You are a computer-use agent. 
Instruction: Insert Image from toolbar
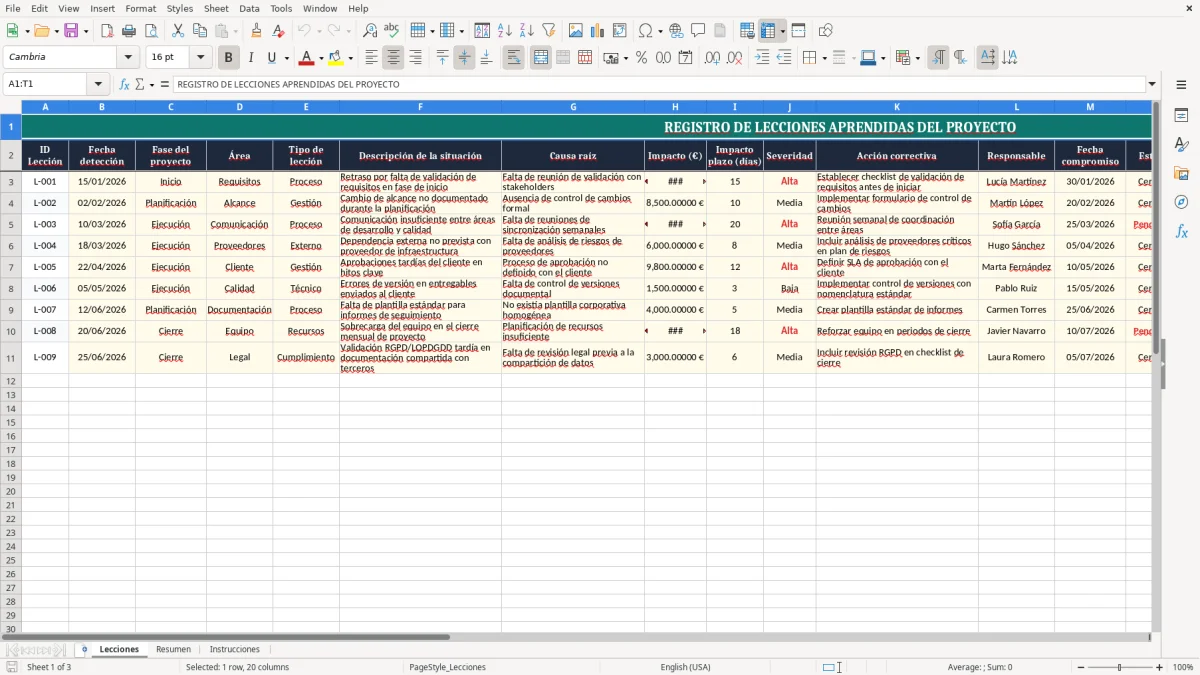576,31
